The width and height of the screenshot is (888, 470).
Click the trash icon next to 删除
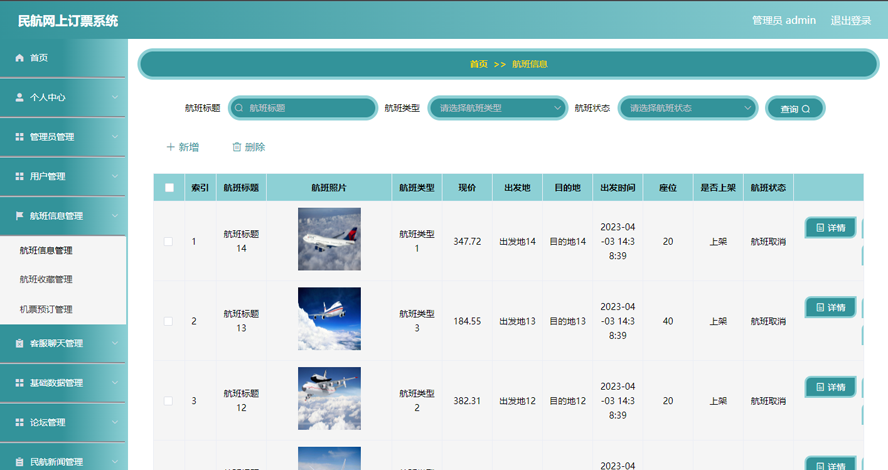[237, 147]
